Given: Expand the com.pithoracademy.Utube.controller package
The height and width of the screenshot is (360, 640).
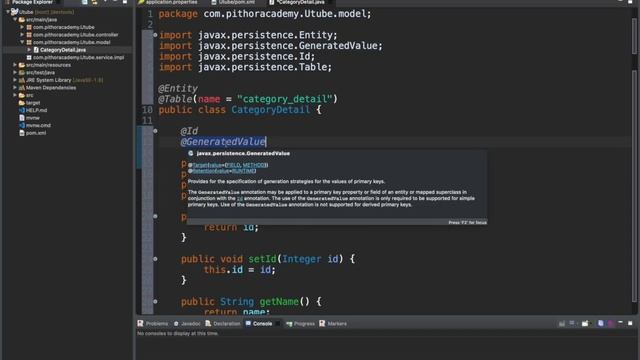Looking at the screenshot, I should click(22, 35).
